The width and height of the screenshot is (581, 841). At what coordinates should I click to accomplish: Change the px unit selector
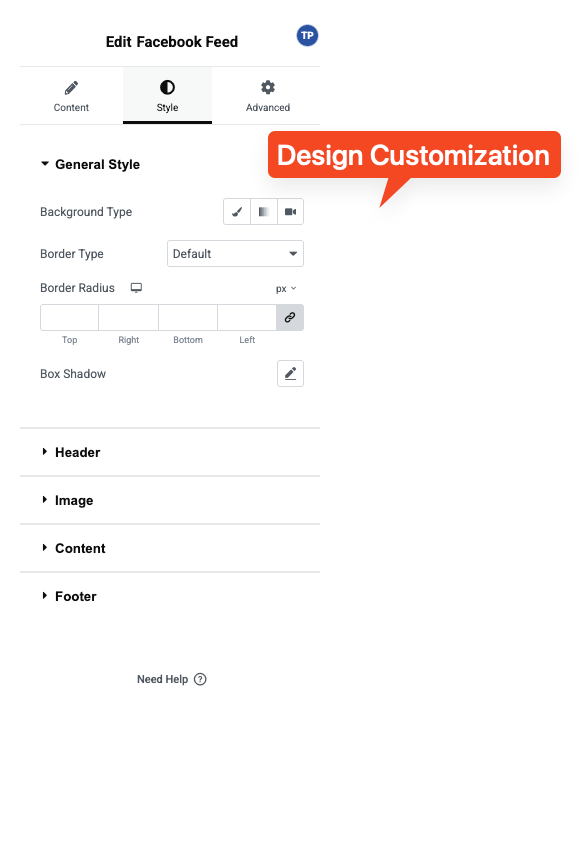point(286,289)
